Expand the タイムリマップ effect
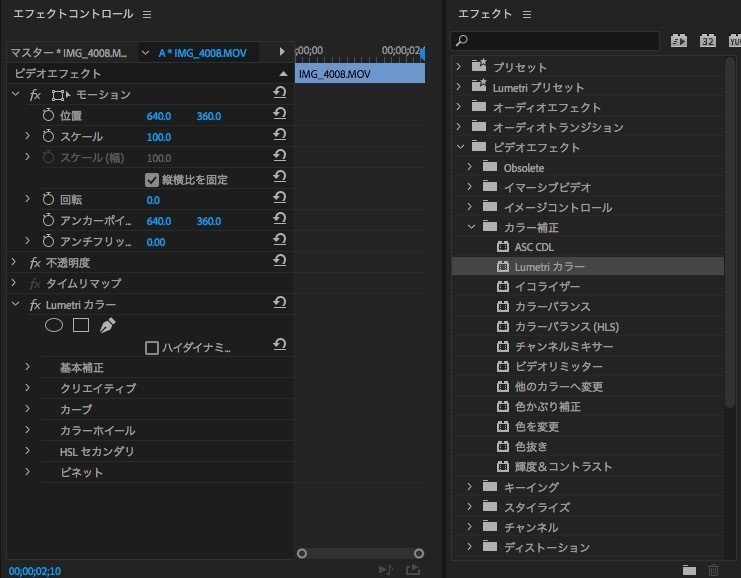741x578 pixels. [14, 283]
